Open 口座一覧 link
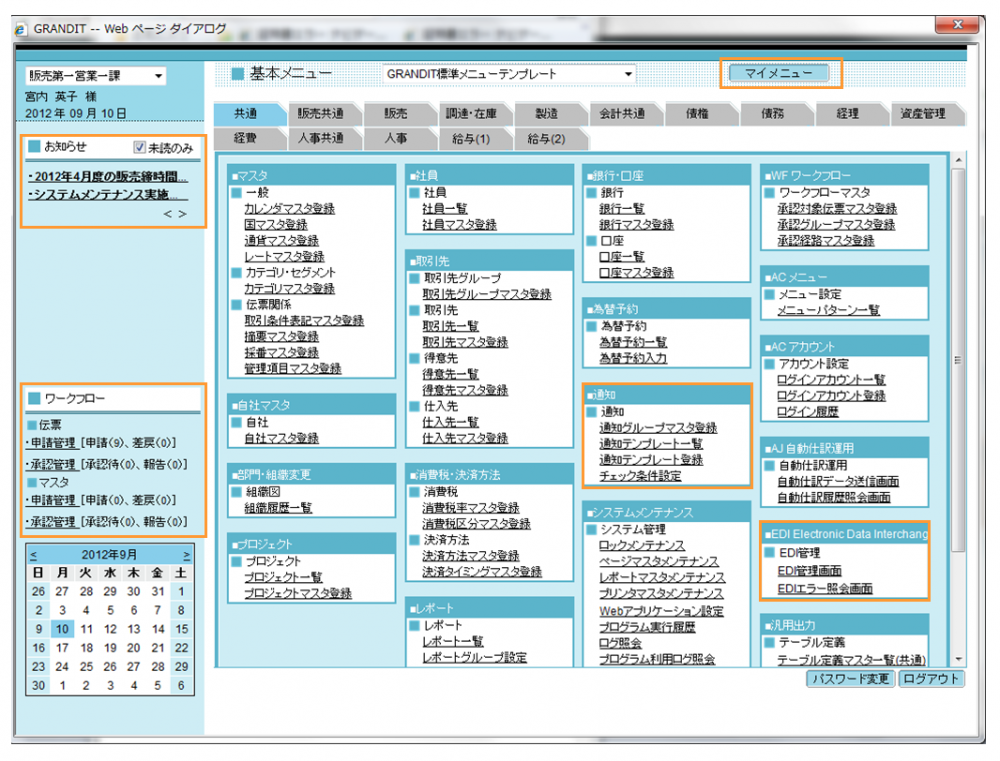The height and width of the screenshot is (761, 1000). pos(622,256)
